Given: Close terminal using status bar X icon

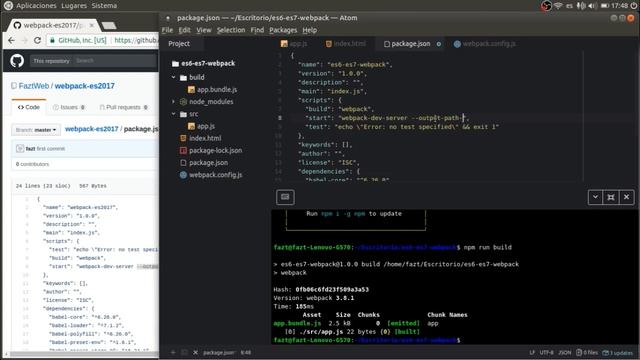Looking at the screenshot, I should pyautogui.click(x=196, y=352).
